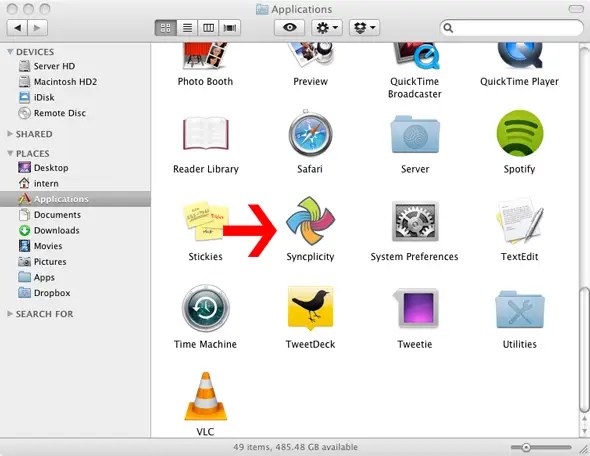Screen dimensions: 590x456
Task: Open Downloads in the sidebar
Action: click(x=75, y=230)
